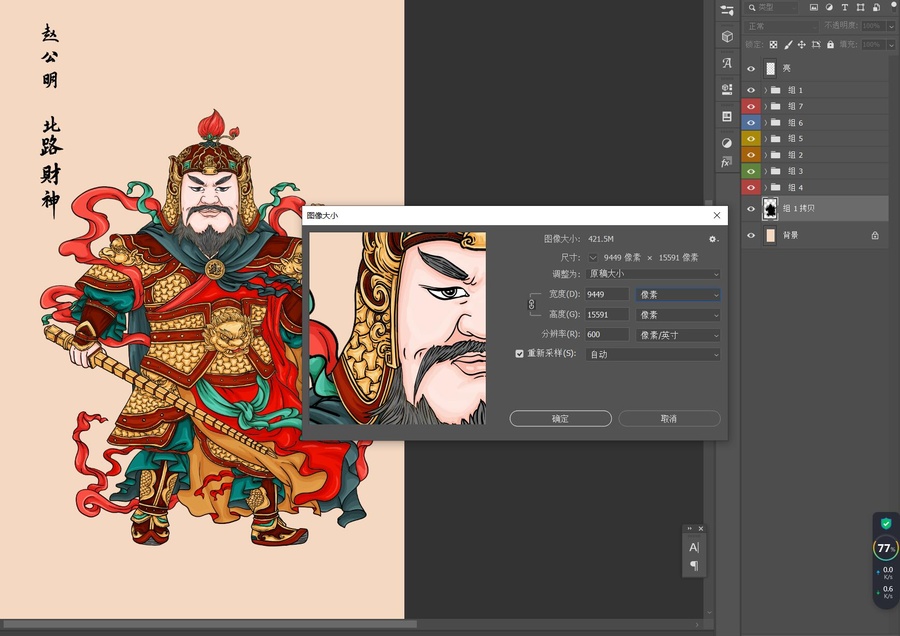900x636 pixels.
Task: Open the height unit 像素 dropdown
Action: click(x=678, y=315)
